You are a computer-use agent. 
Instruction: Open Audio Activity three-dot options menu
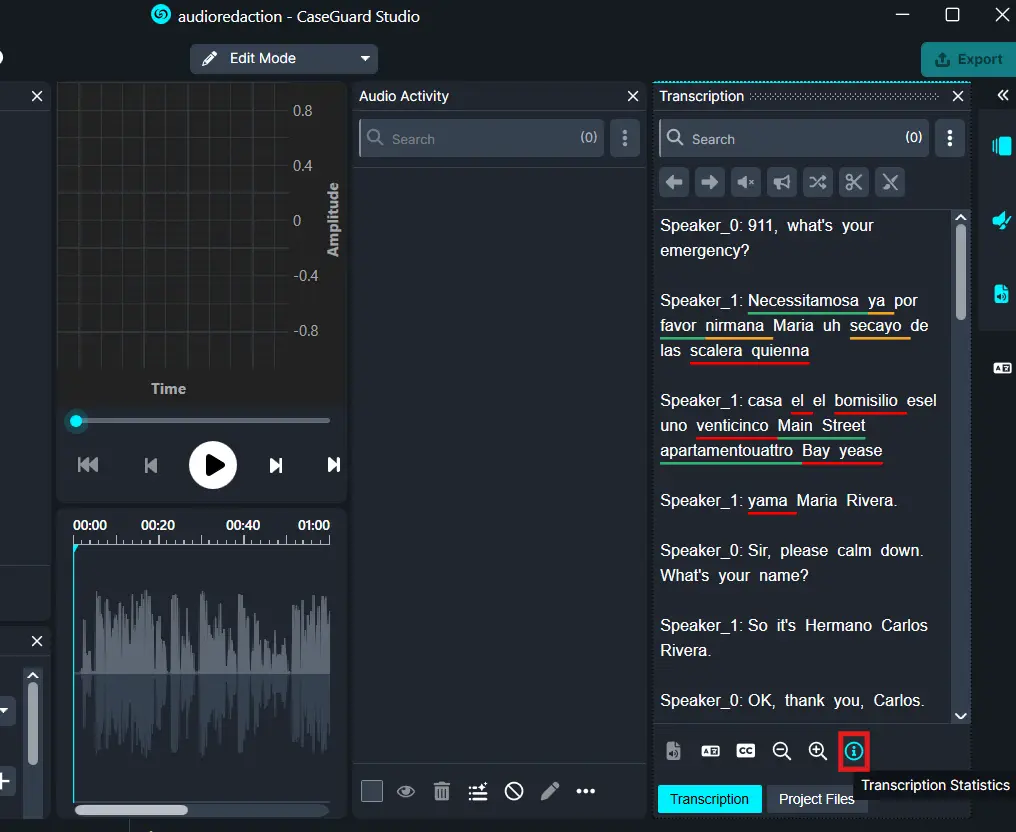point(625,138)
